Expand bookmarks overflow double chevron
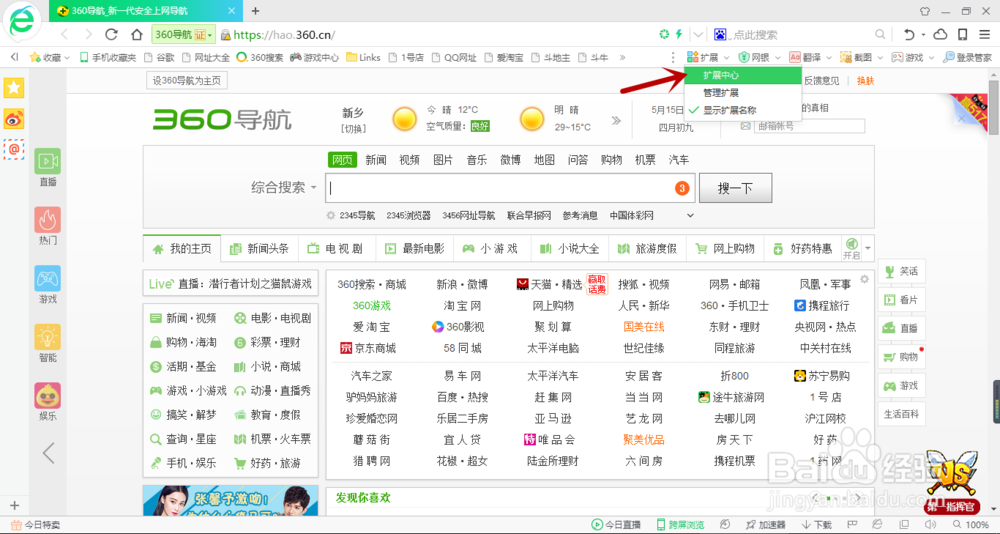This screenshot has height=534, width=1000. (622, 57)
